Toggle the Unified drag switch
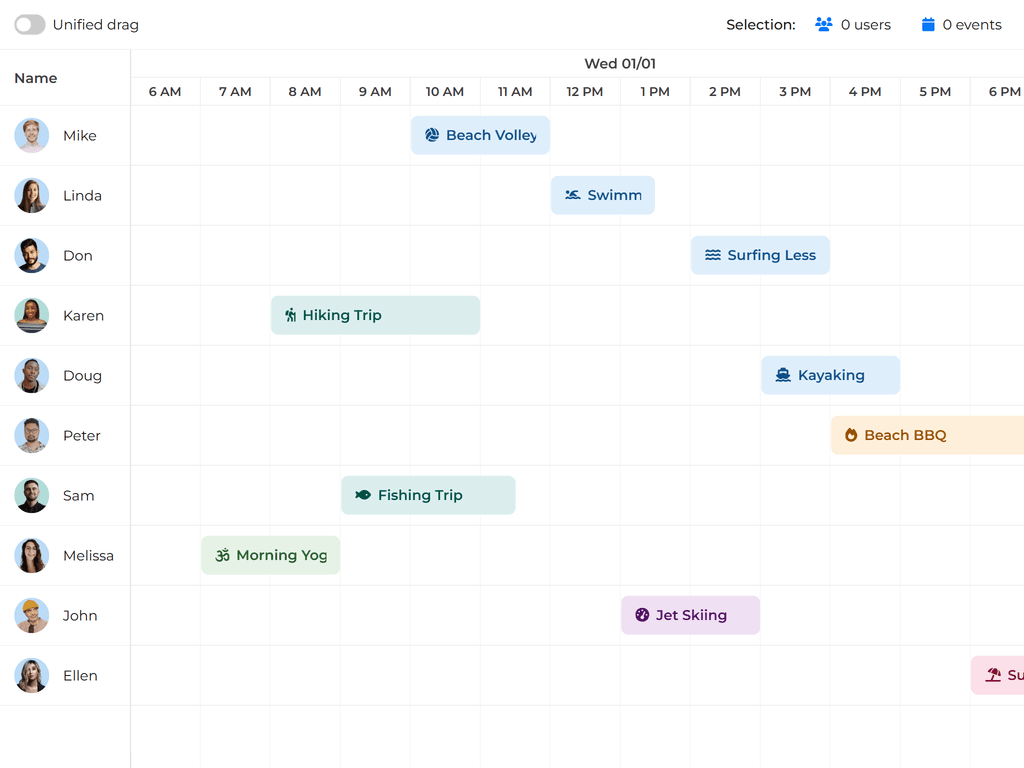 30,25
